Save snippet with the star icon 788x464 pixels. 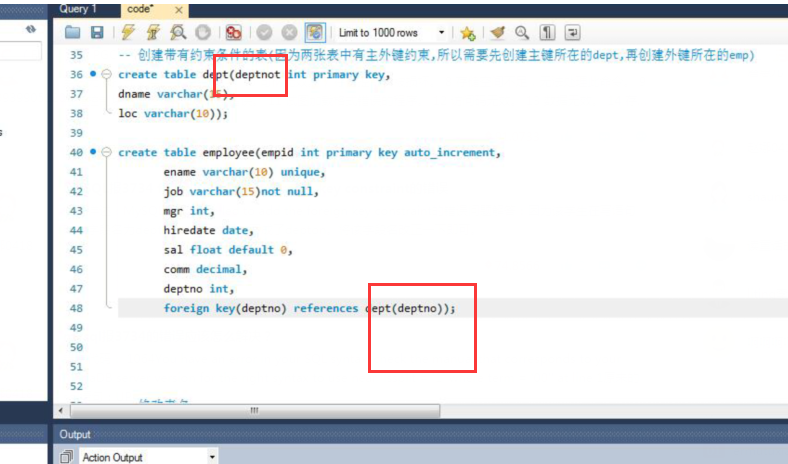(x=467, y=33)
